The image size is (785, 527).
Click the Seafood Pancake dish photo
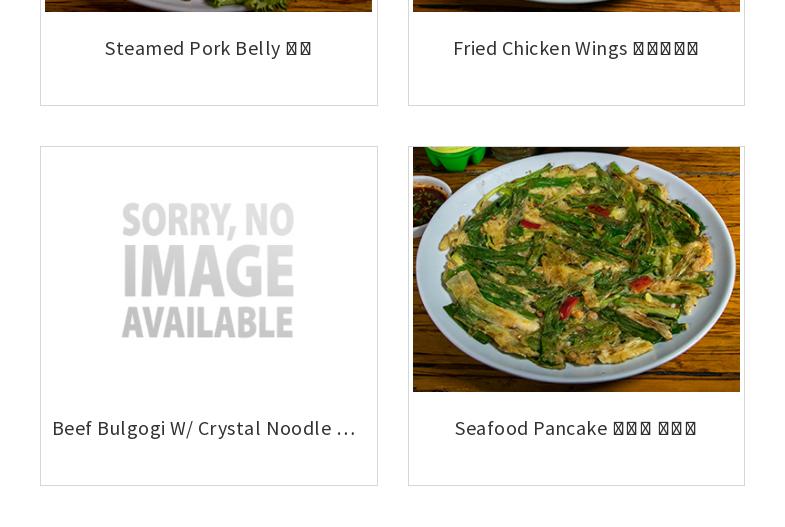point(576,269)
